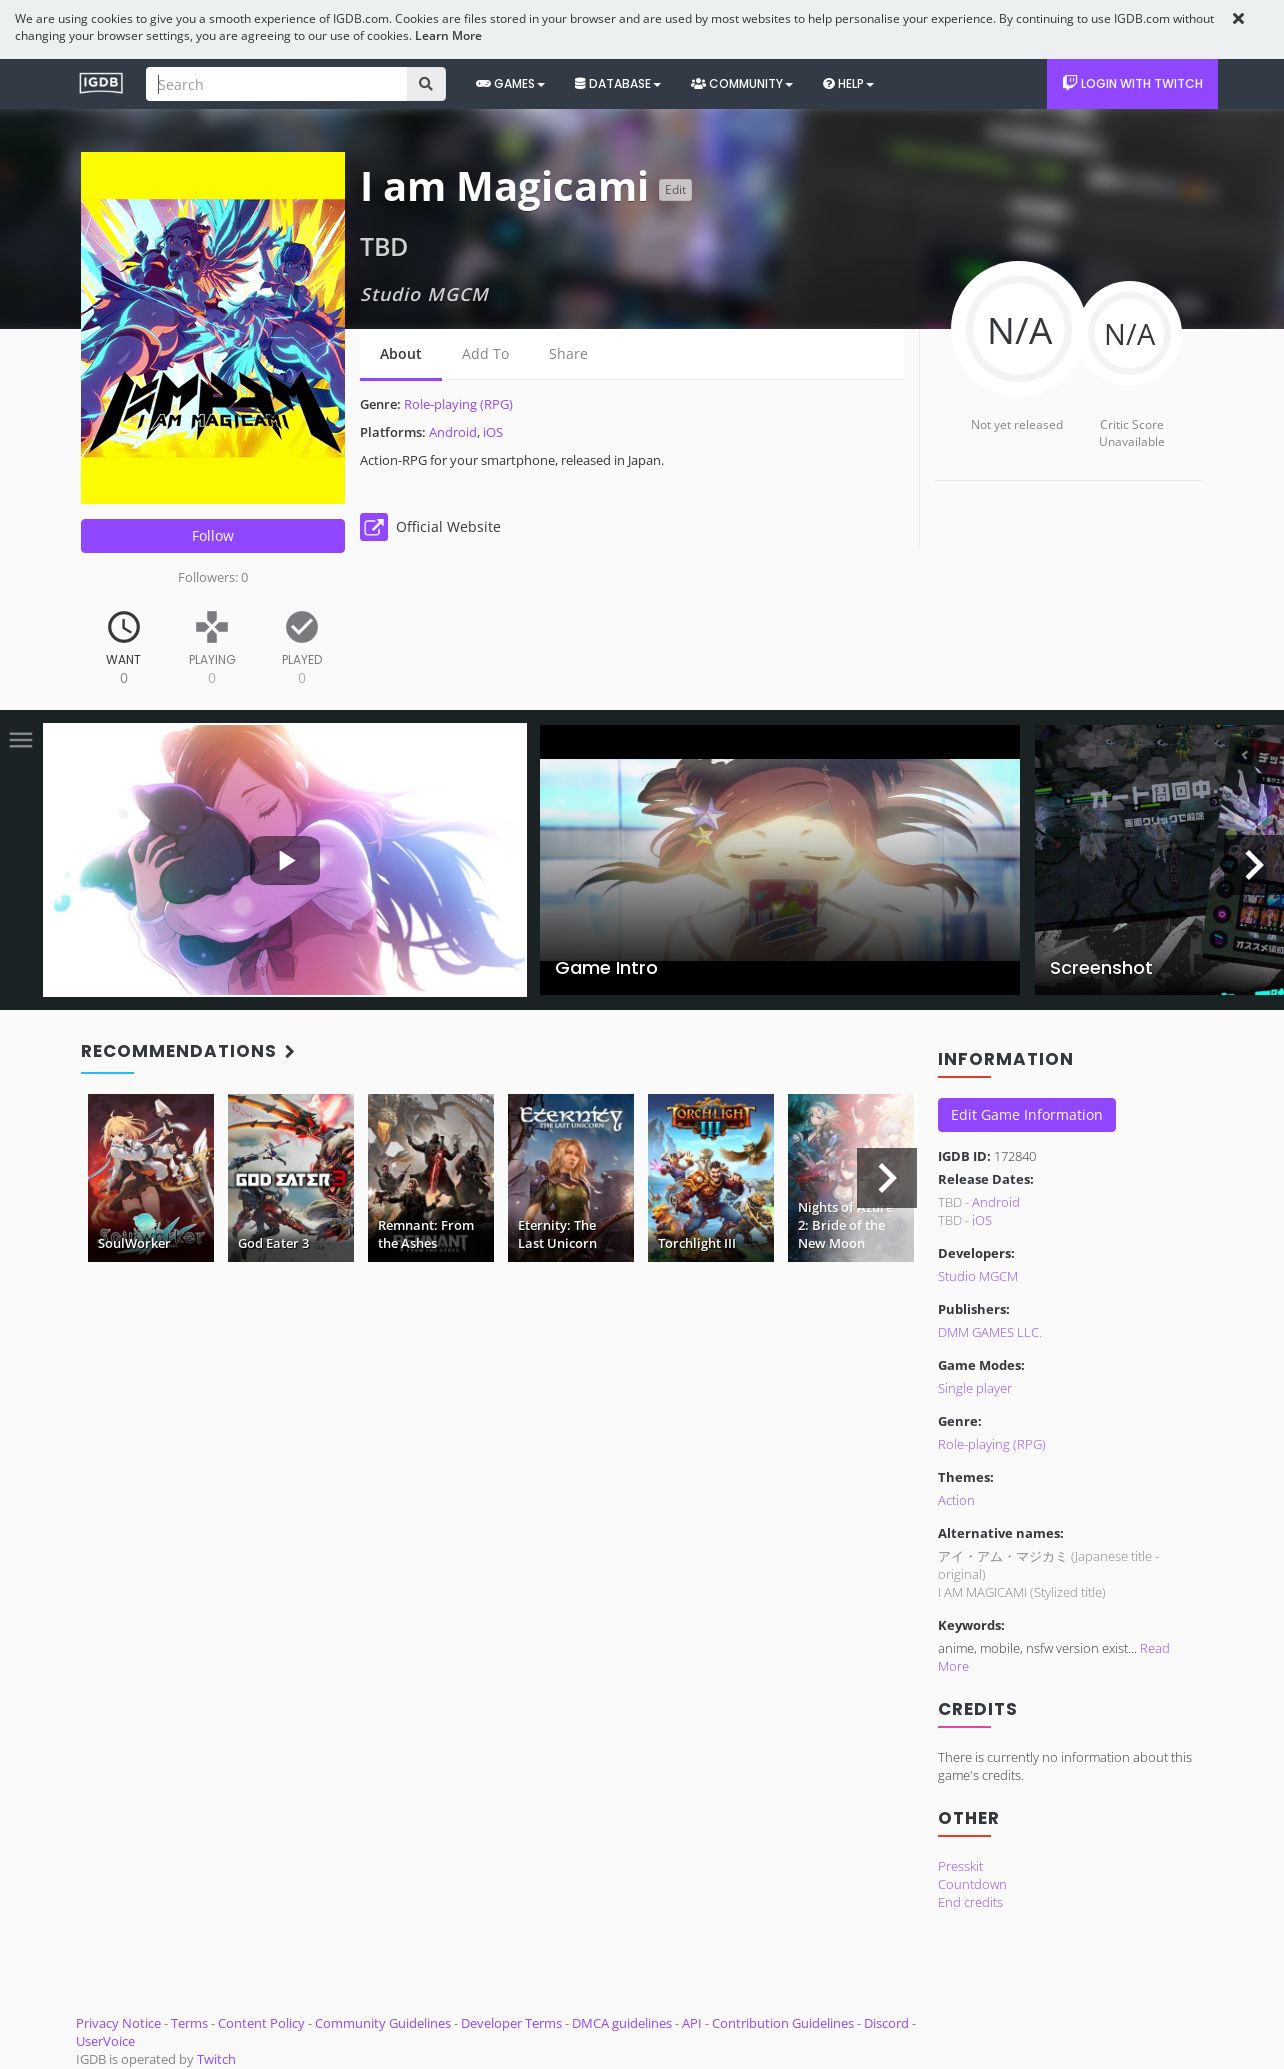Focus the Search input field
Image resolution: width=1284 pixels, height=2069 pixels.
(x=276, y=84)
